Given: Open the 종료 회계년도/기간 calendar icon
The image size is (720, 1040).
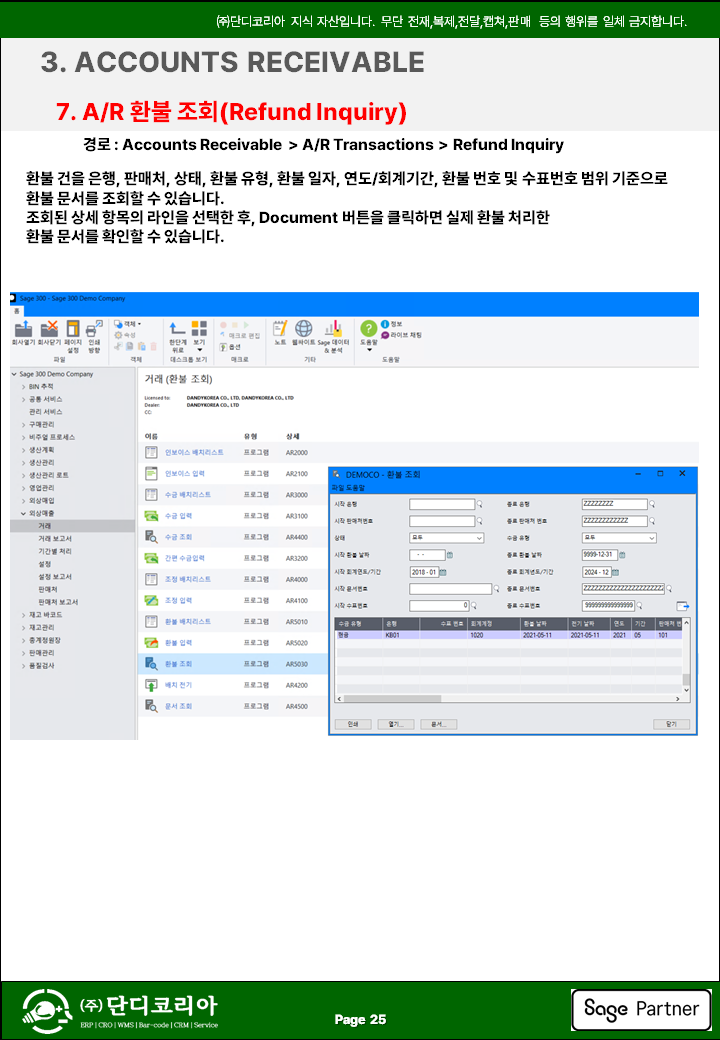Looking at the screenshot, I should pyautogui.click(x=616, y=572).
